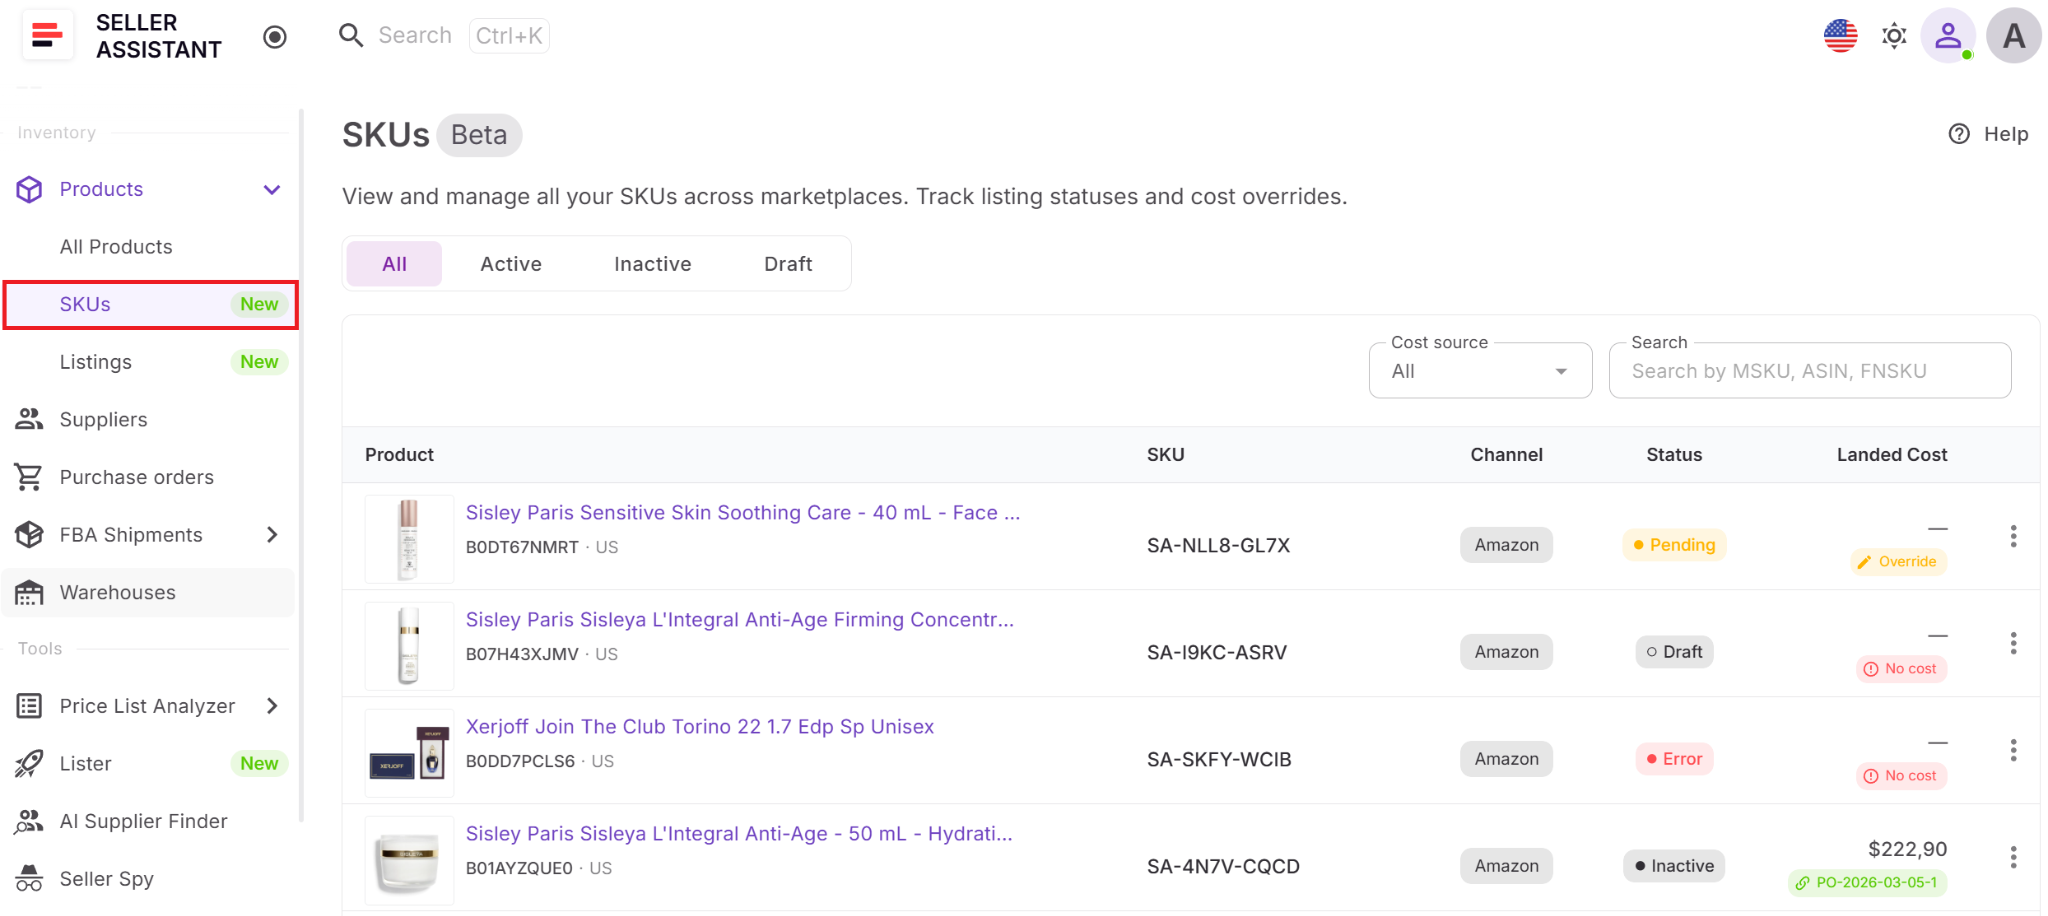Open Sisley Paris Sensitive Skin Soothing Care link

pyautogui.click(x=743, y=513)
